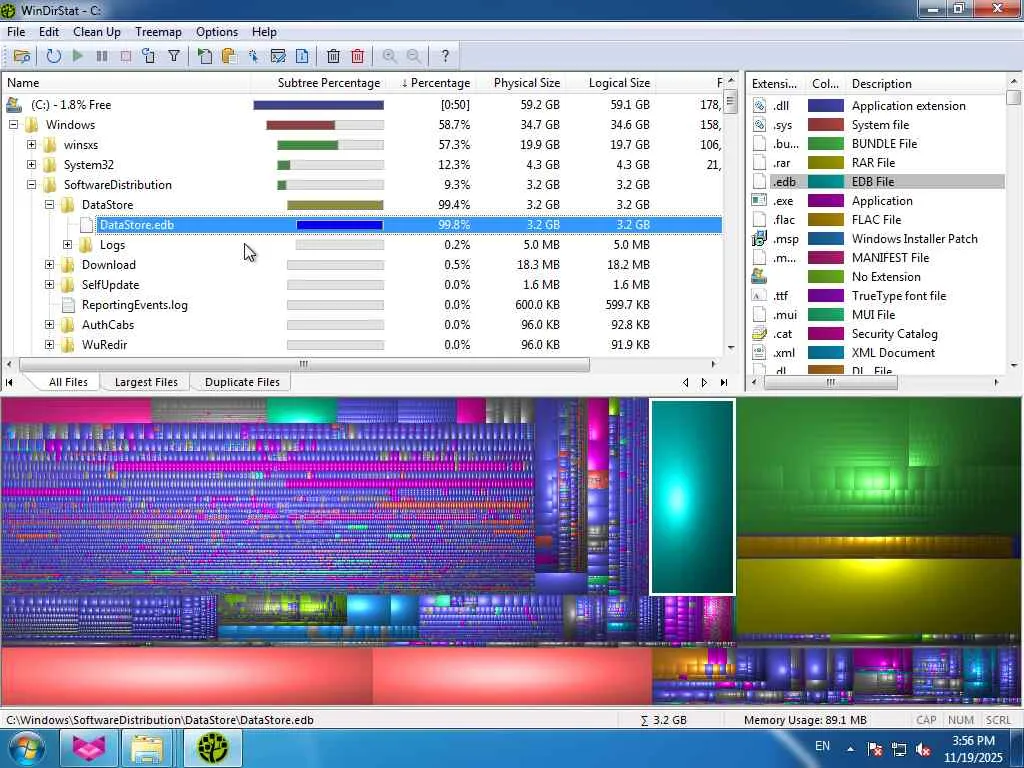This screenshot has height=768, width=1024.
Task: Click the .dll extension file icon
Action: pyautogui.click(x=759, y=105)
